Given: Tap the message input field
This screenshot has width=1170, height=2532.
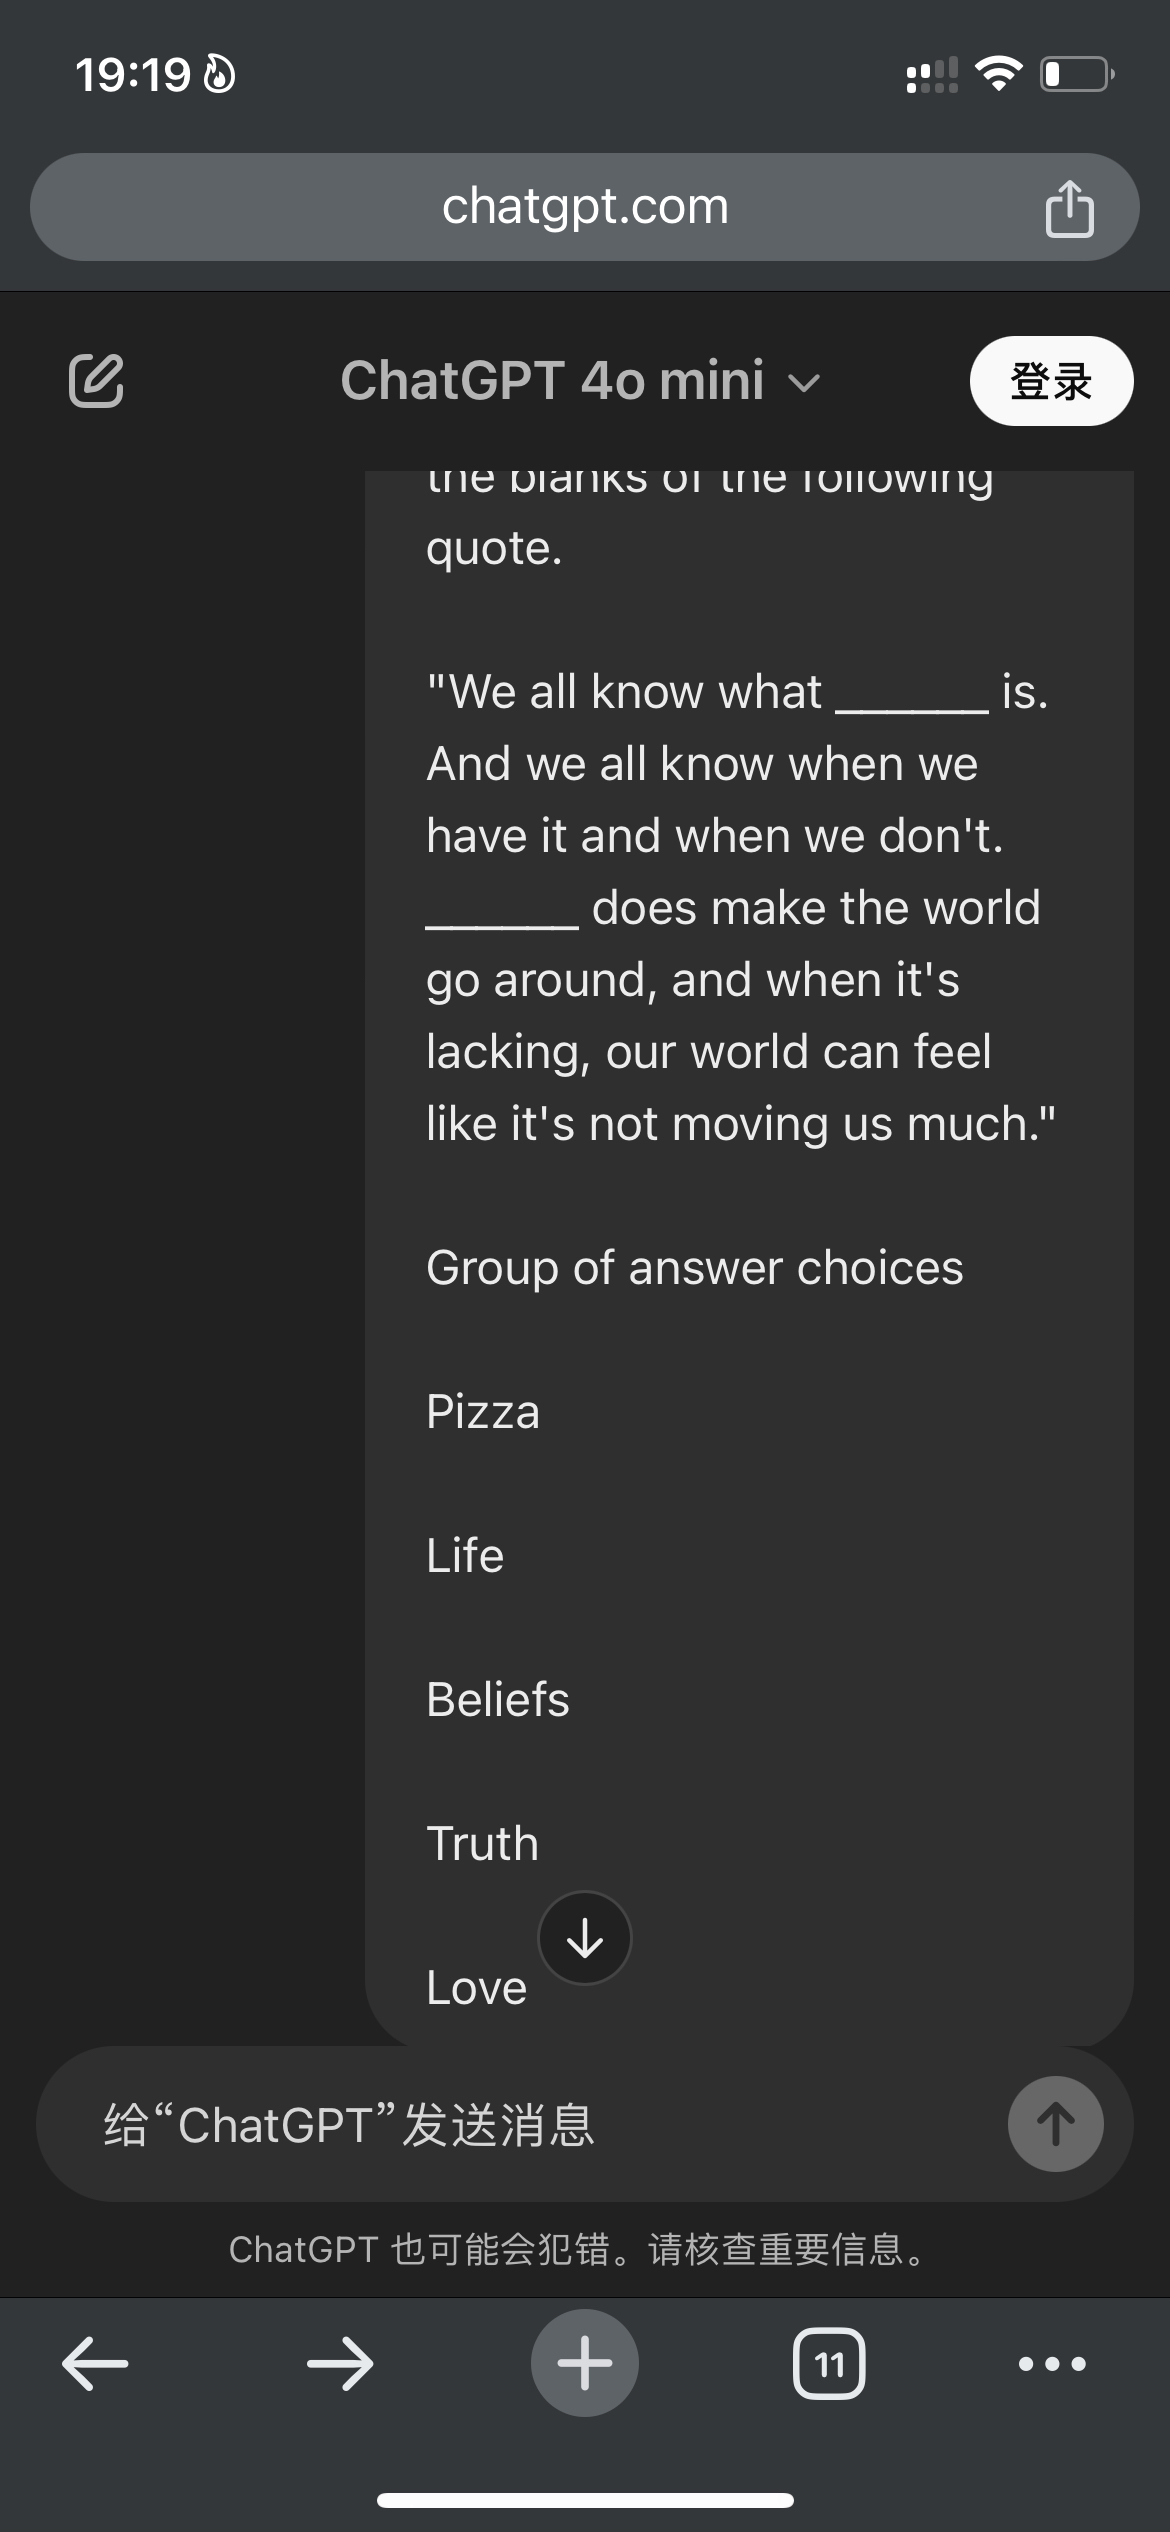Looking at the screenshot, I should pos(400,2124).
